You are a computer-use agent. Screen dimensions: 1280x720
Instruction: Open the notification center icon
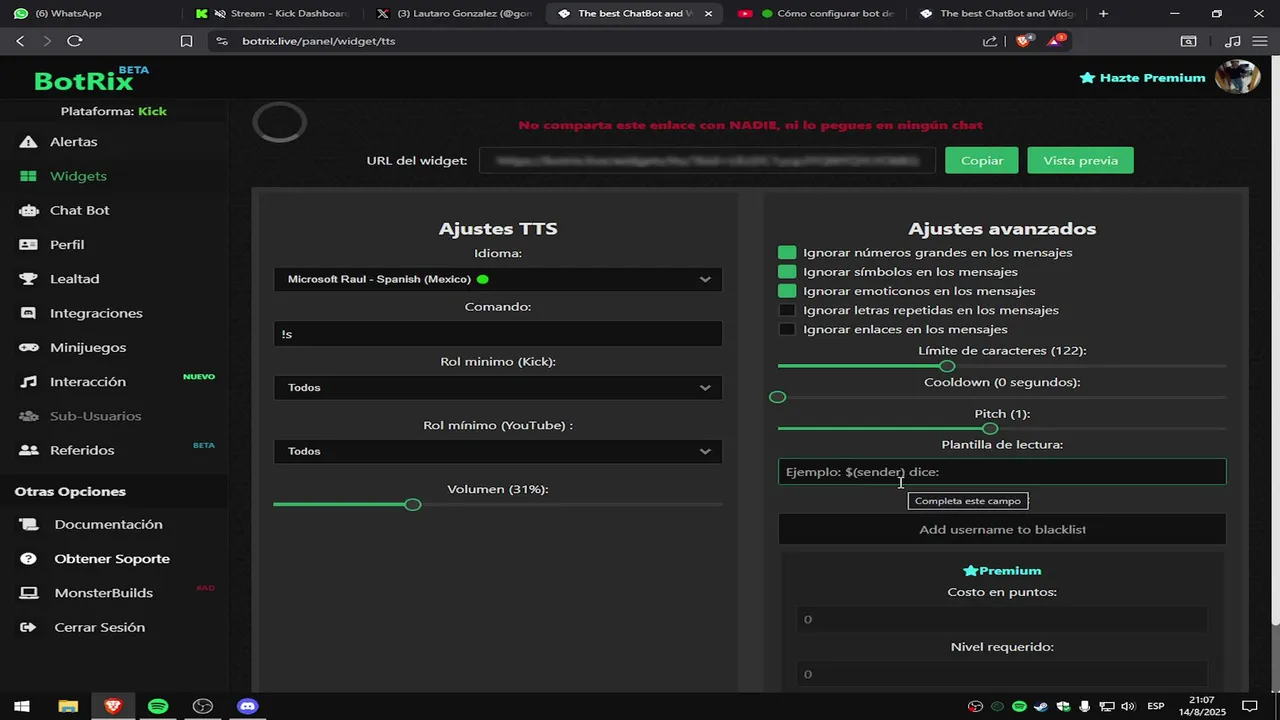(x=1249, y=706)
